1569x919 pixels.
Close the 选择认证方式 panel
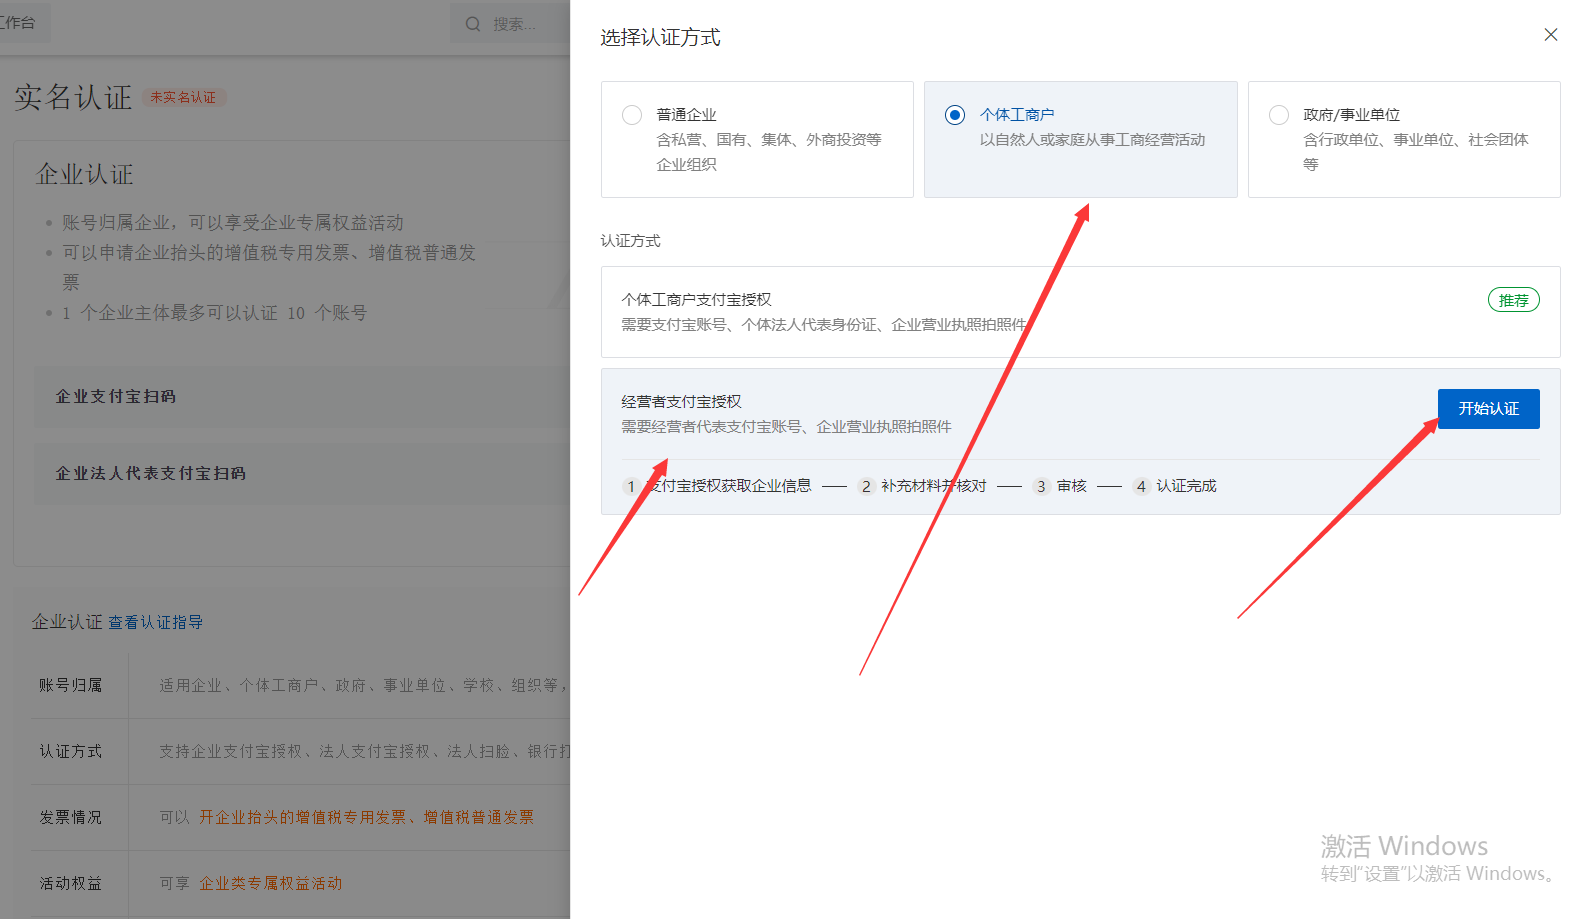[x=1550, y=35]
